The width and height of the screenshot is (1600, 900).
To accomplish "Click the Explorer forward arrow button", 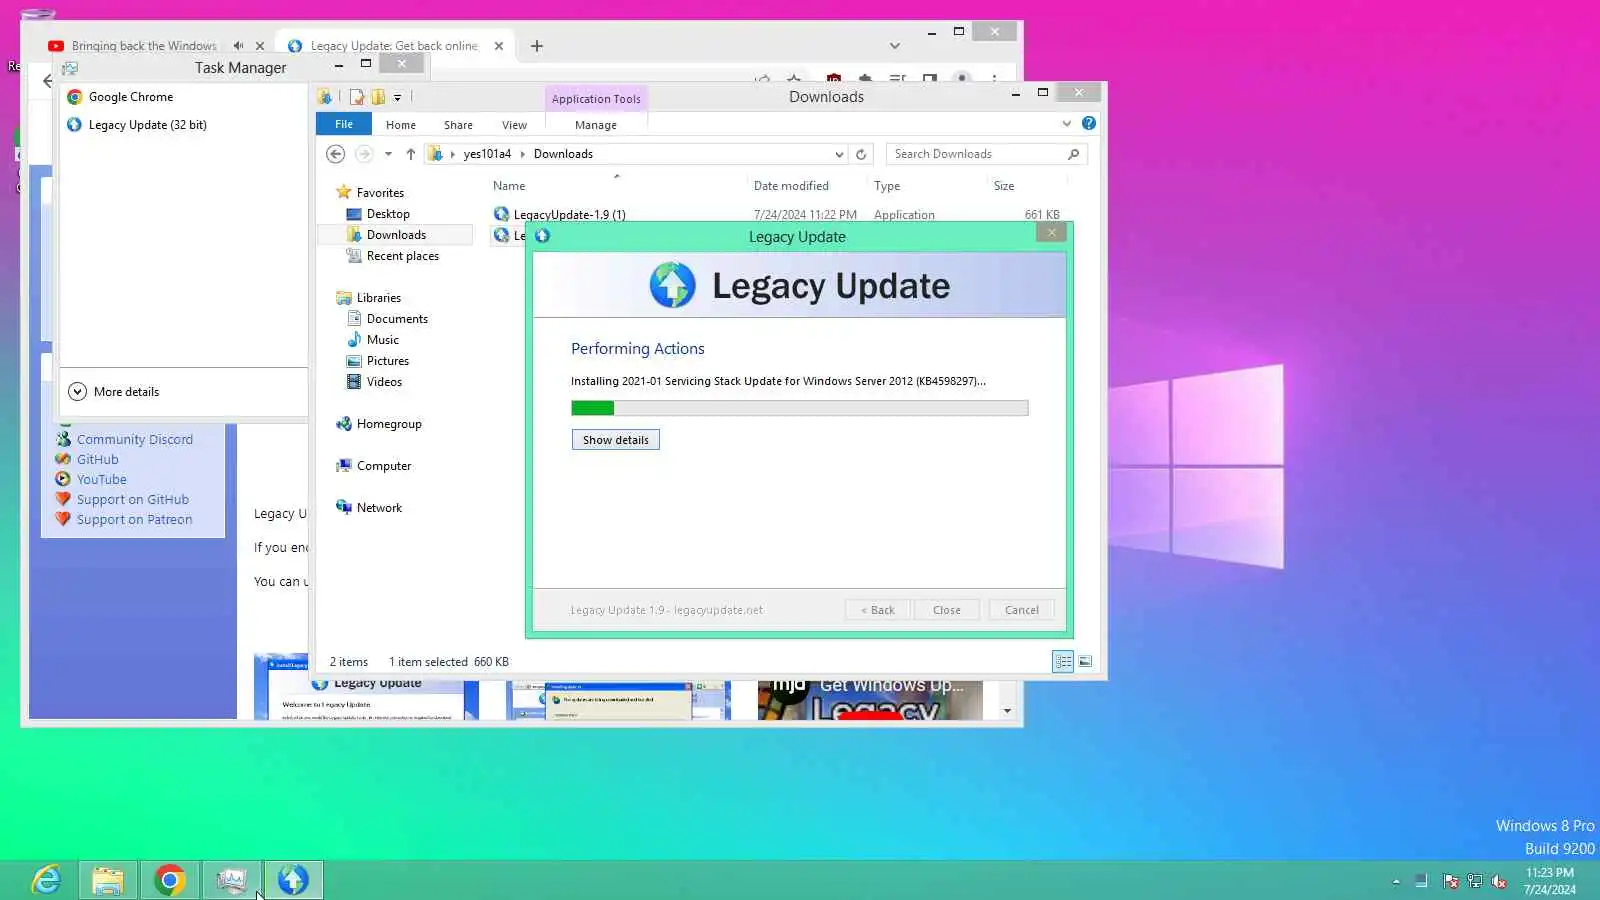I will (364, 154).
